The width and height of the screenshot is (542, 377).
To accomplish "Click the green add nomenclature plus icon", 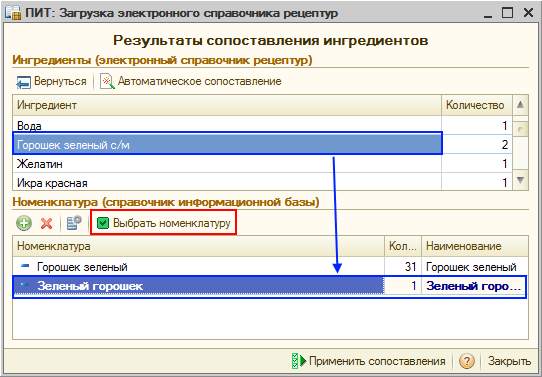I will tap(24, 223).
